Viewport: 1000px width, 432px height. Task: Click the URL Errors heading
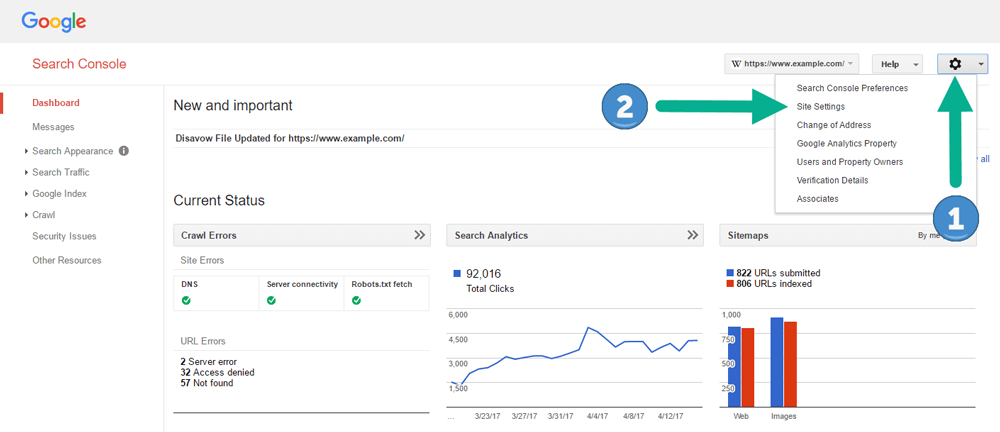click(x=203, y=341)
